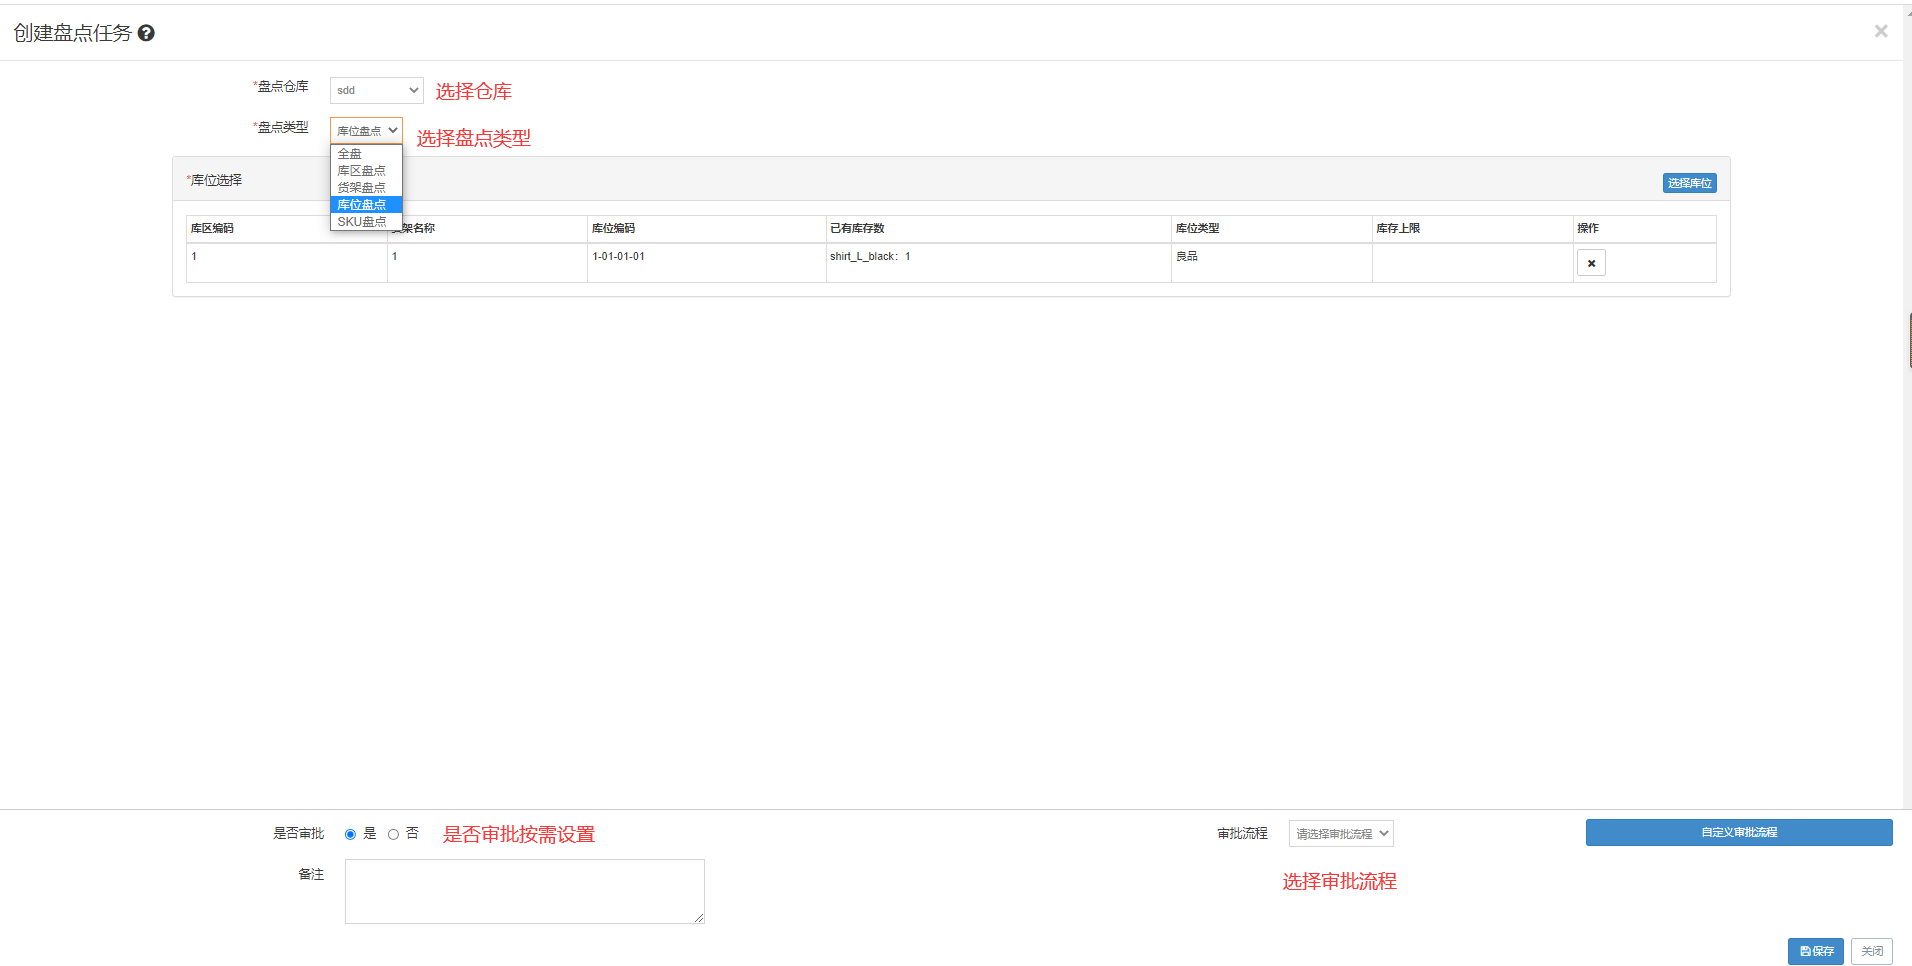Select 货架盘点 in the type list
This screenshot has height=966, width=1912.
tap(366, 188)
